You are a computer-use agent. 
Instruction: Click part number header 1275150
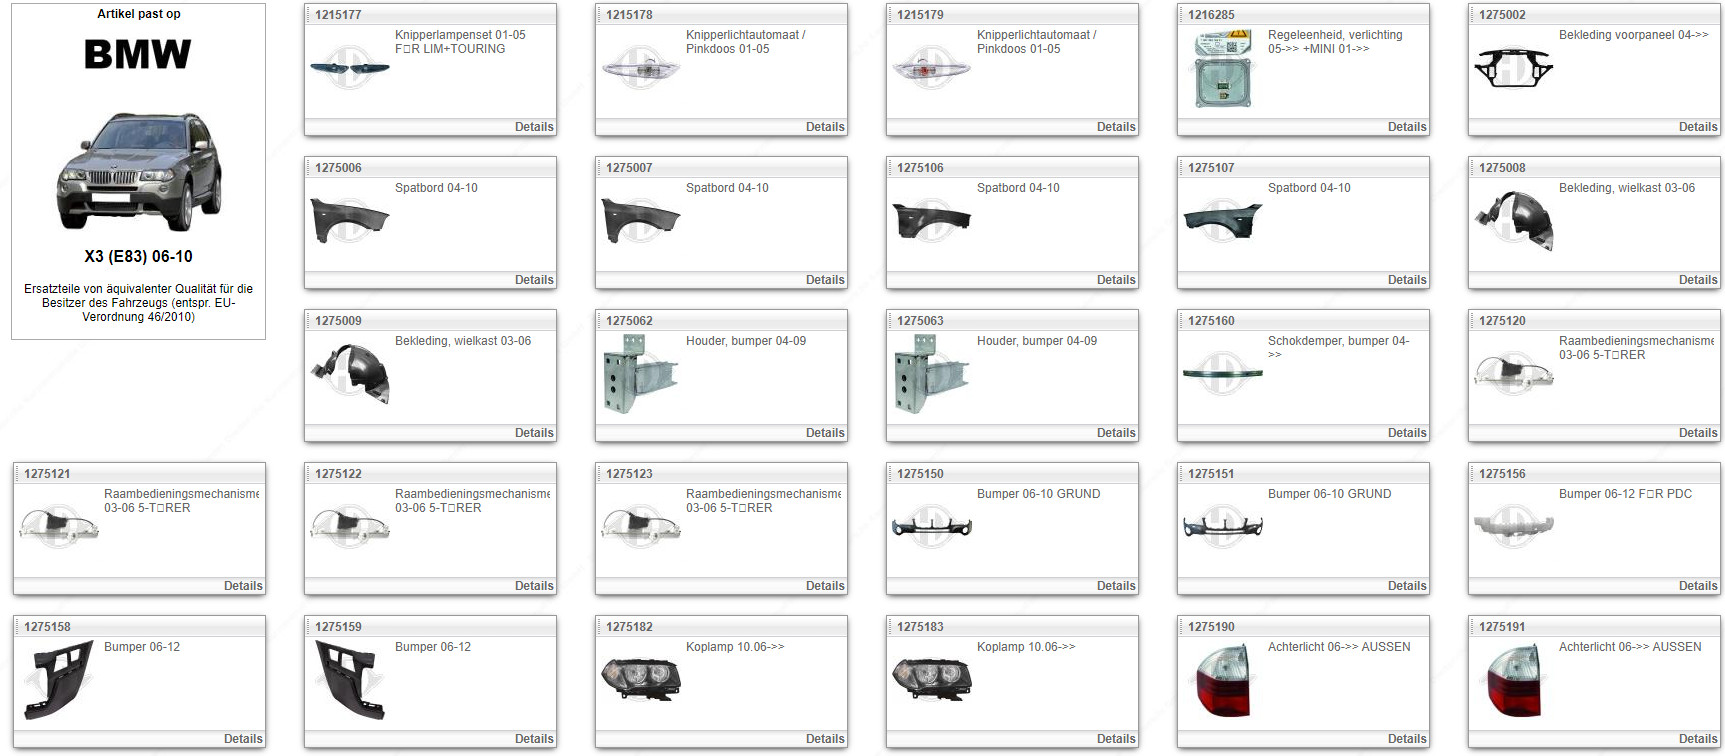click(920, 474)
